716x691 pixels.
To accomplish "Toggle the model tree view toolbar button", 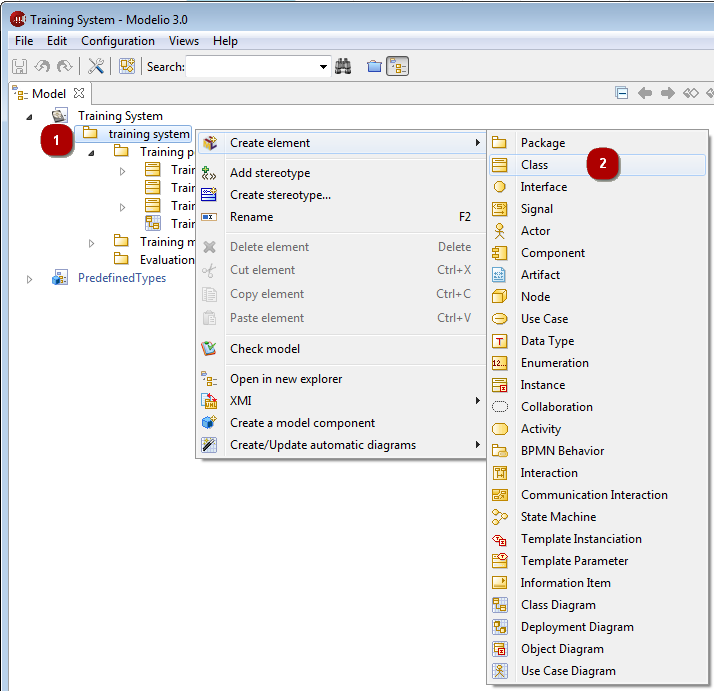I will coord(398,67).
